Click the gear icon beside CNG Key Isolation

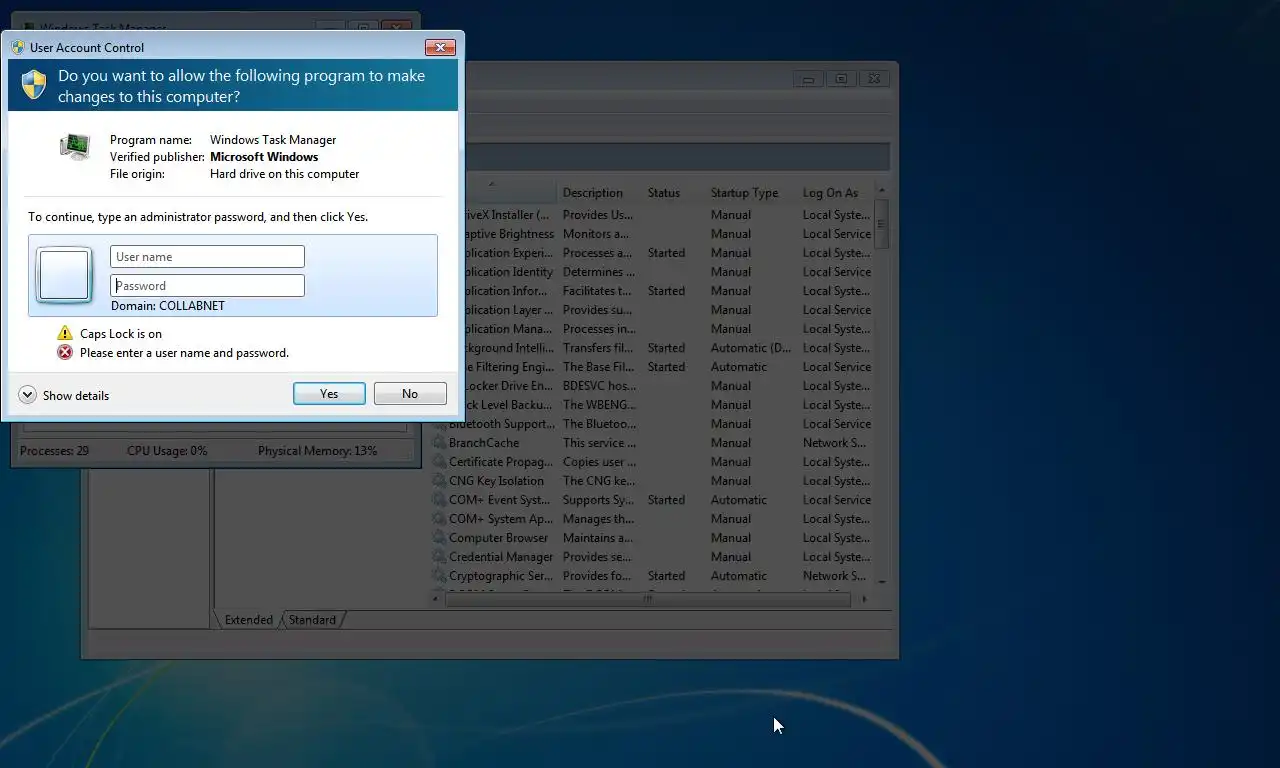click(x=439, y=481)
